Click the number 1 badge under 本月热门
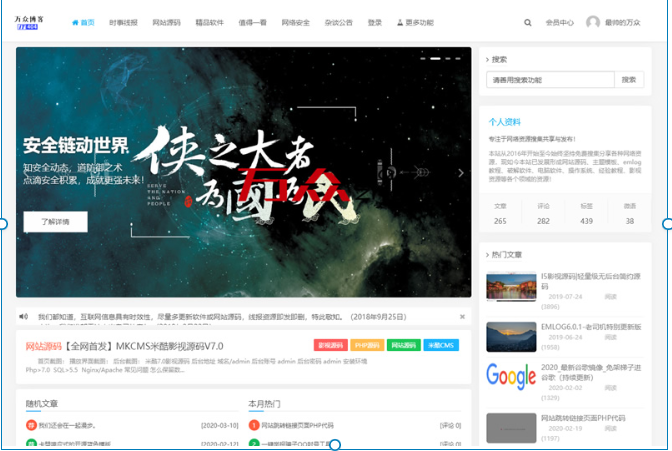672x451 pixels. [254, 425]
